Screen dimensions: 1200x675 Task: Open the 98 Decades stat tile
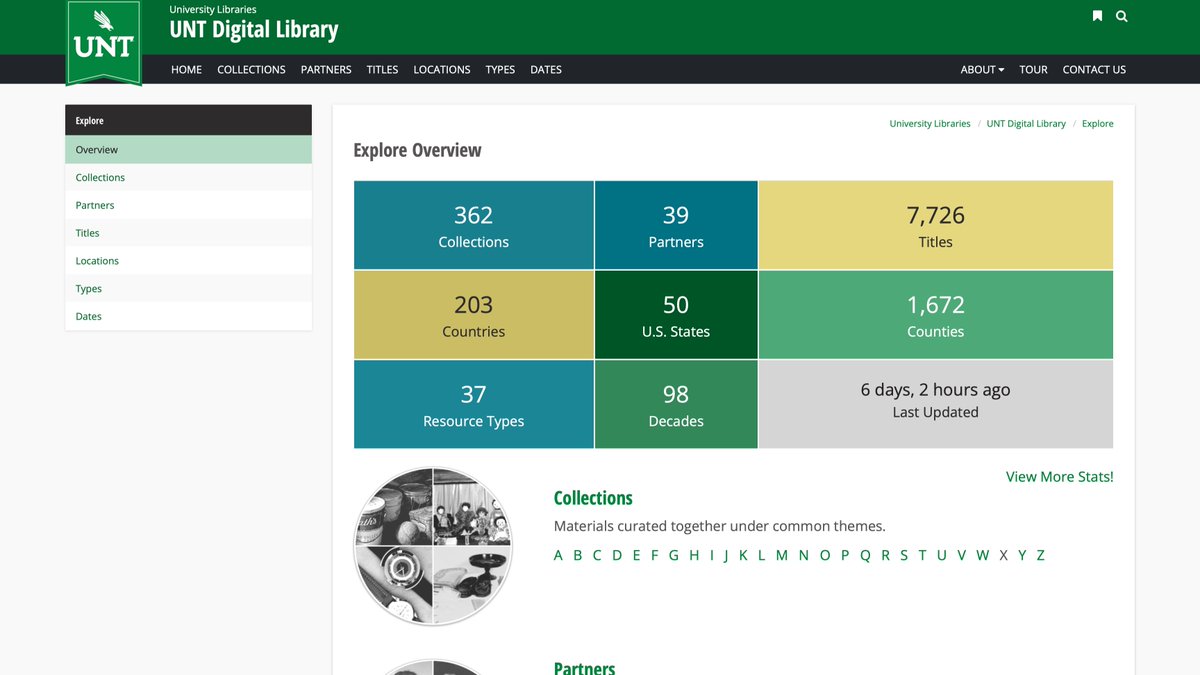[x=676, y=404]
